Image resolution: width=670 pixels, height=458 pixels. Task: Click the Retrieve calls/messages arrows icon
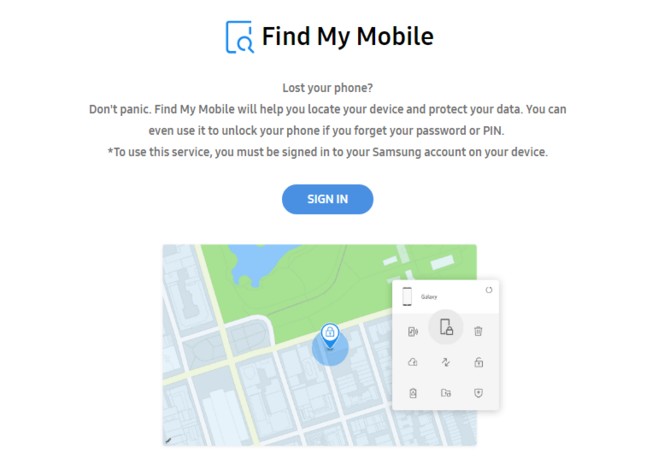pos(446,362)
